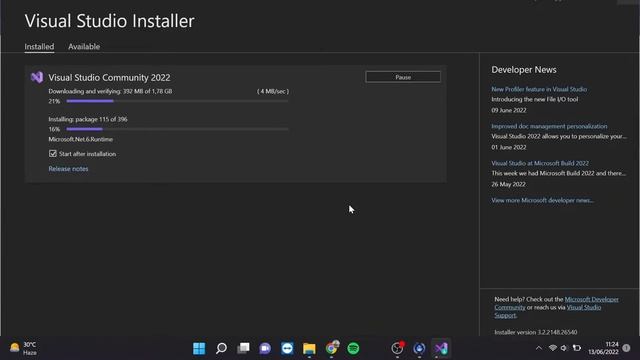
Task: Open the Teams Chat taskbar icon
Action: point(265,348)
